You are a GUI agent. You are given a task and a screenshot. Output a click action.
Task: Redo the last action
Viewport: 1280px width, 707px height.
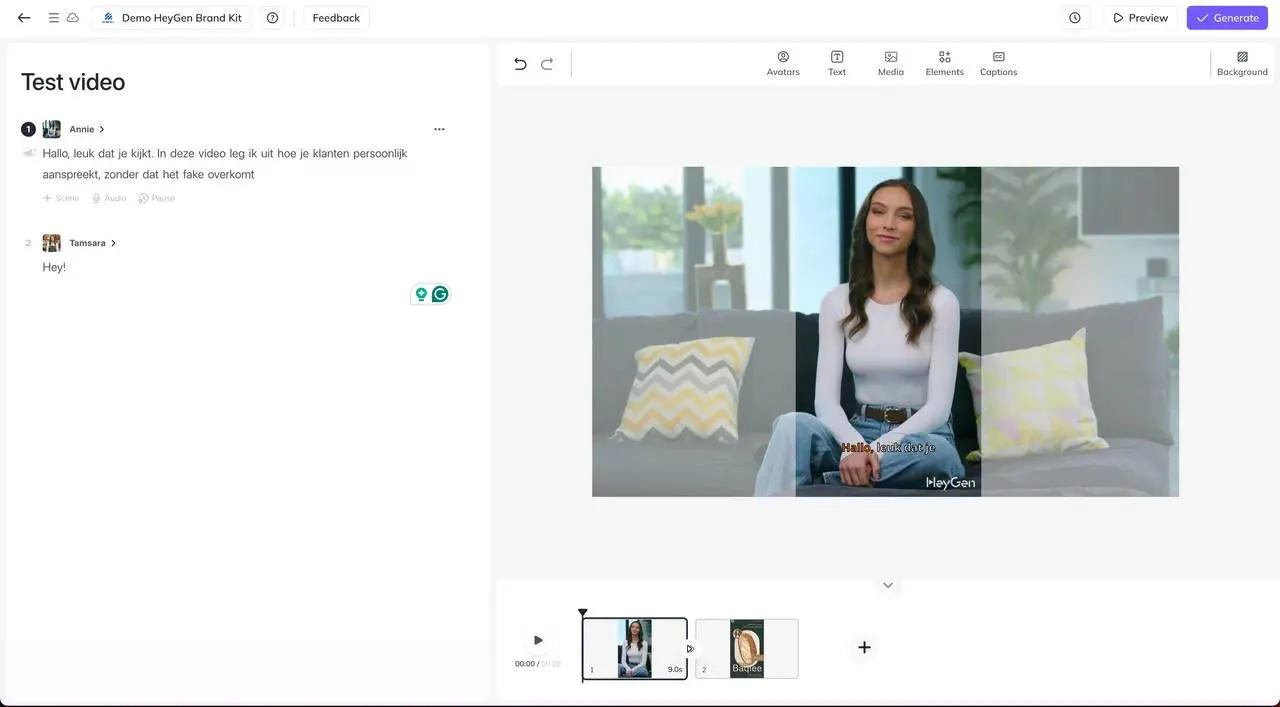[x=547, y=64]
